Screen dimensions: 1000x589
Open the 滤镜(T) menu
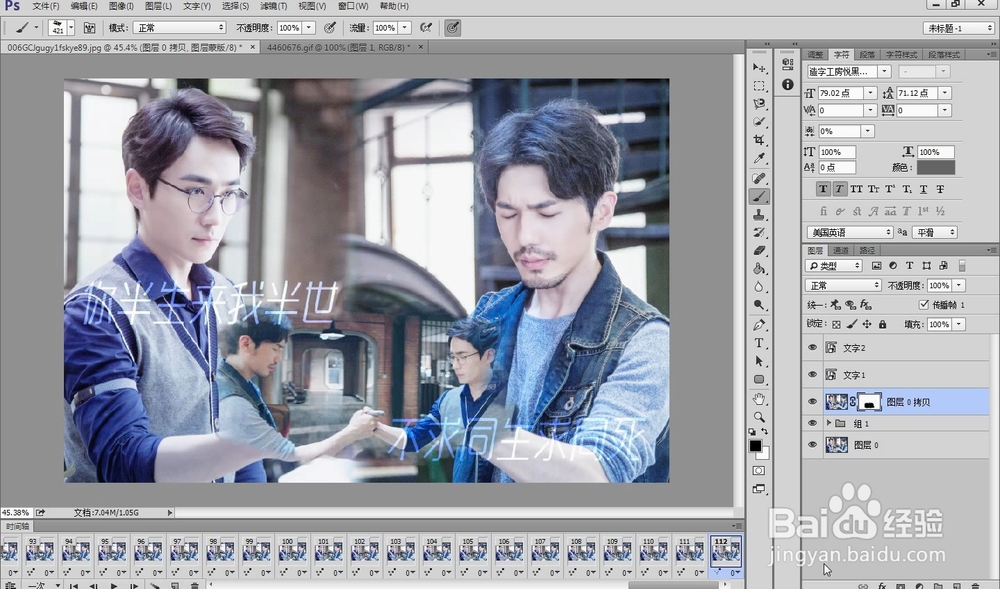point(274,6)
